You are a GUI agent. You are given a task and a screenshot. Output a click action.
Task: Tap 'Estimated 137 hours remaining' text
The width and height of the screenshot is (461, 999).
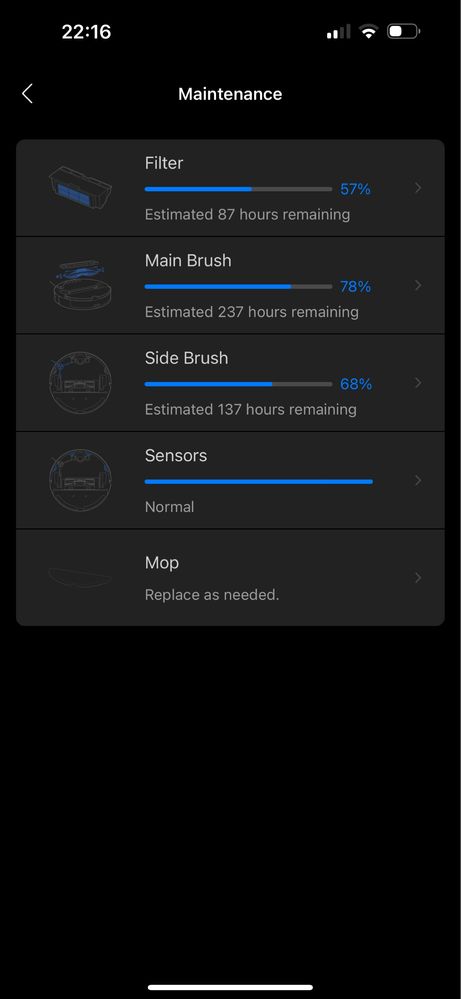tap(251, 409)
